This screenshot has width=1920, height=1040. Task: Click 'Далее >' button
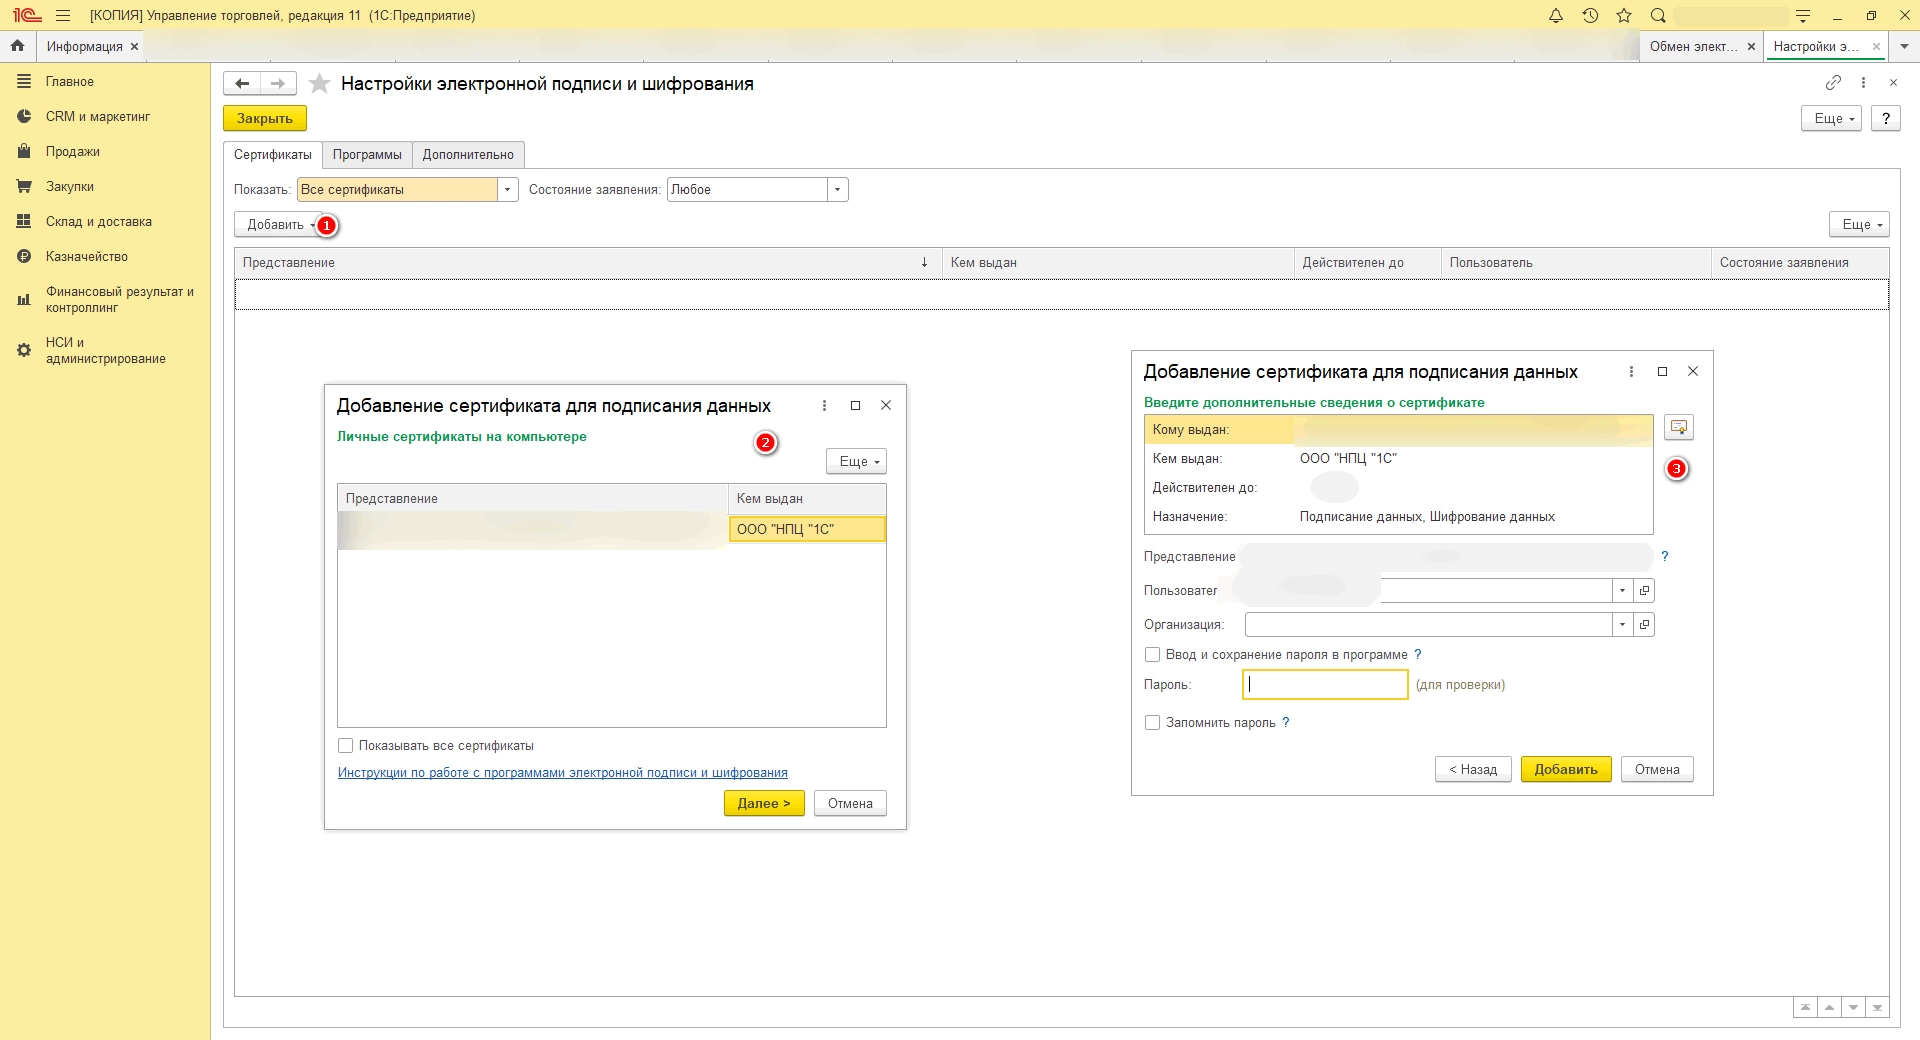764,804
